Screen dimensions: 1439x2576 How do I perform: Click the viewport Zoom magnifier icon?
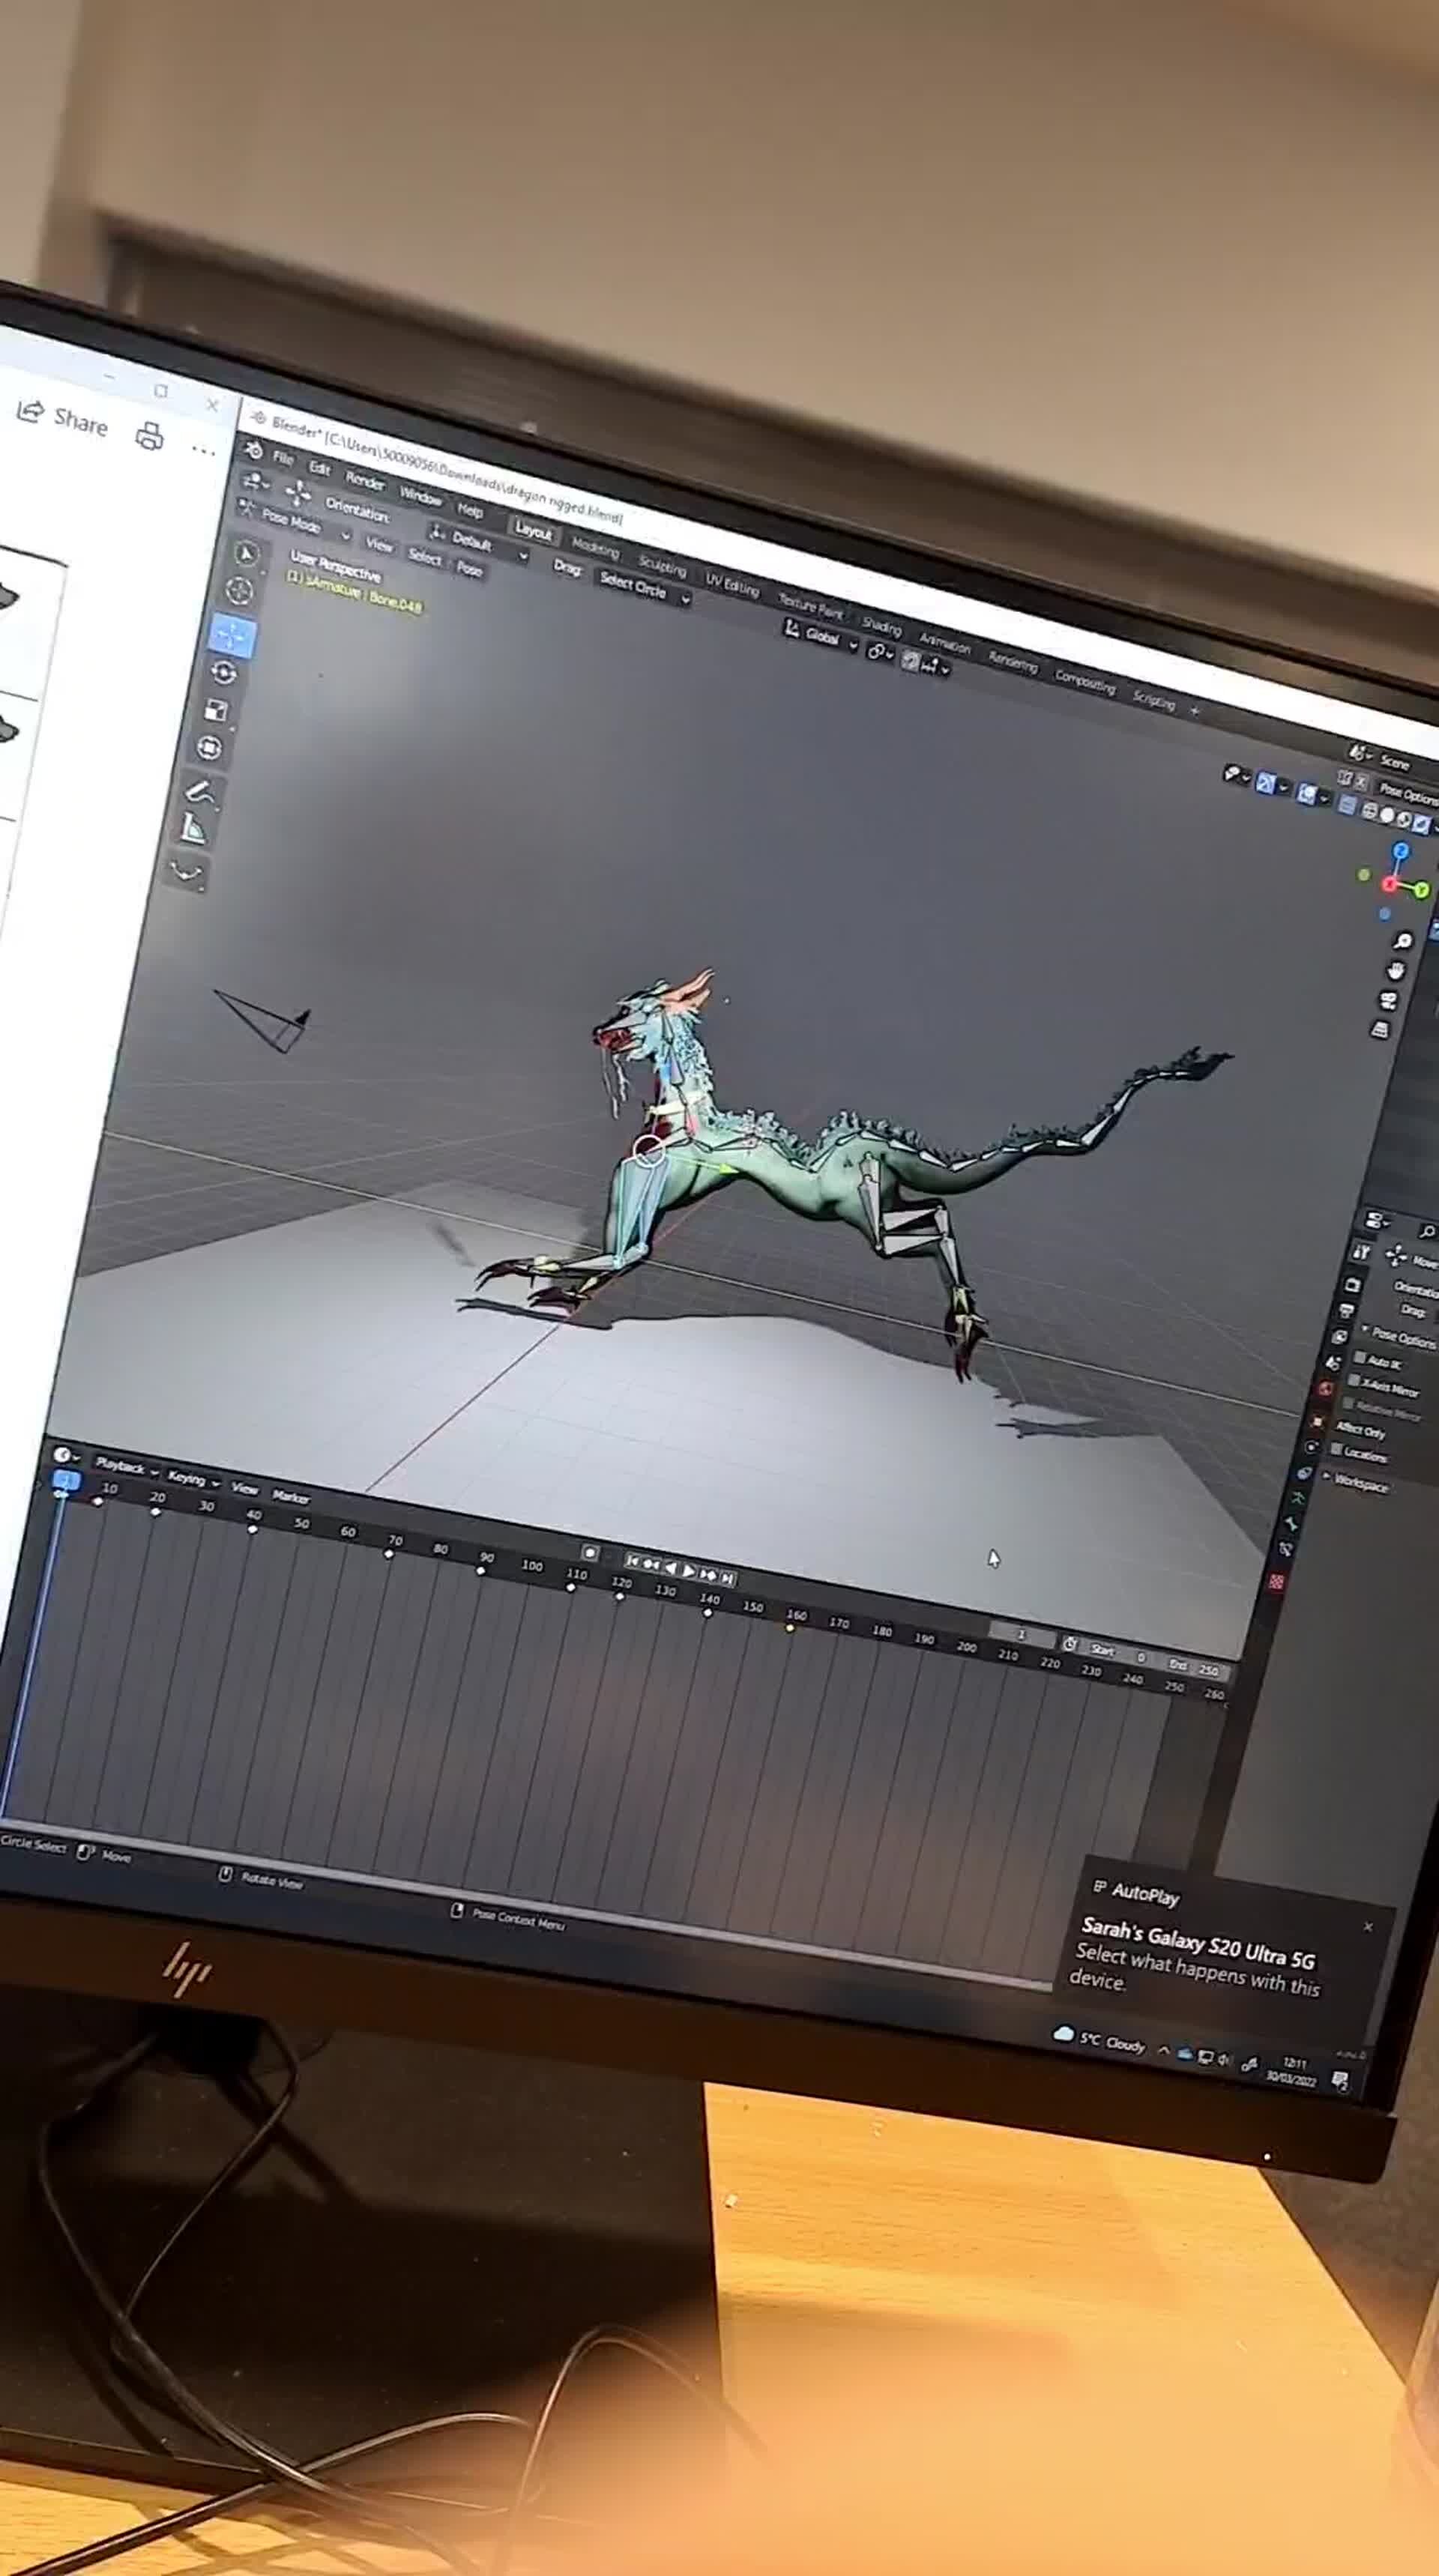[1404, 941]
